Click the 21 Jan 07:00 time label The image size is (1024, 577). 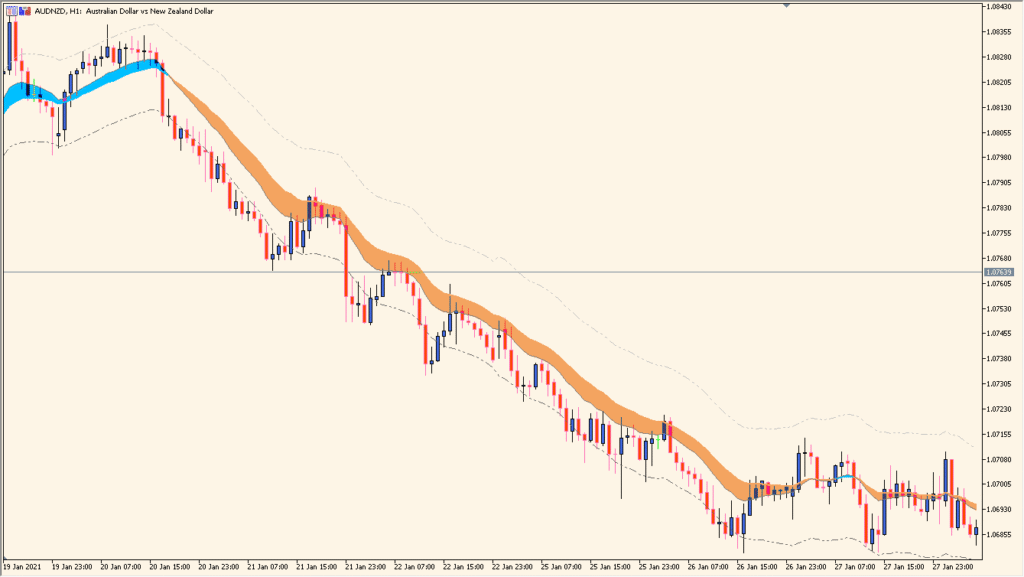[268, 567]
